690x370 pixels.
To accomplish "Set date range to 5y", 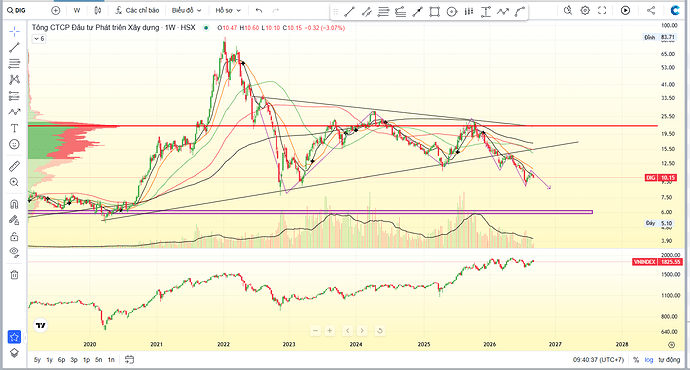I will pos(37,360).
